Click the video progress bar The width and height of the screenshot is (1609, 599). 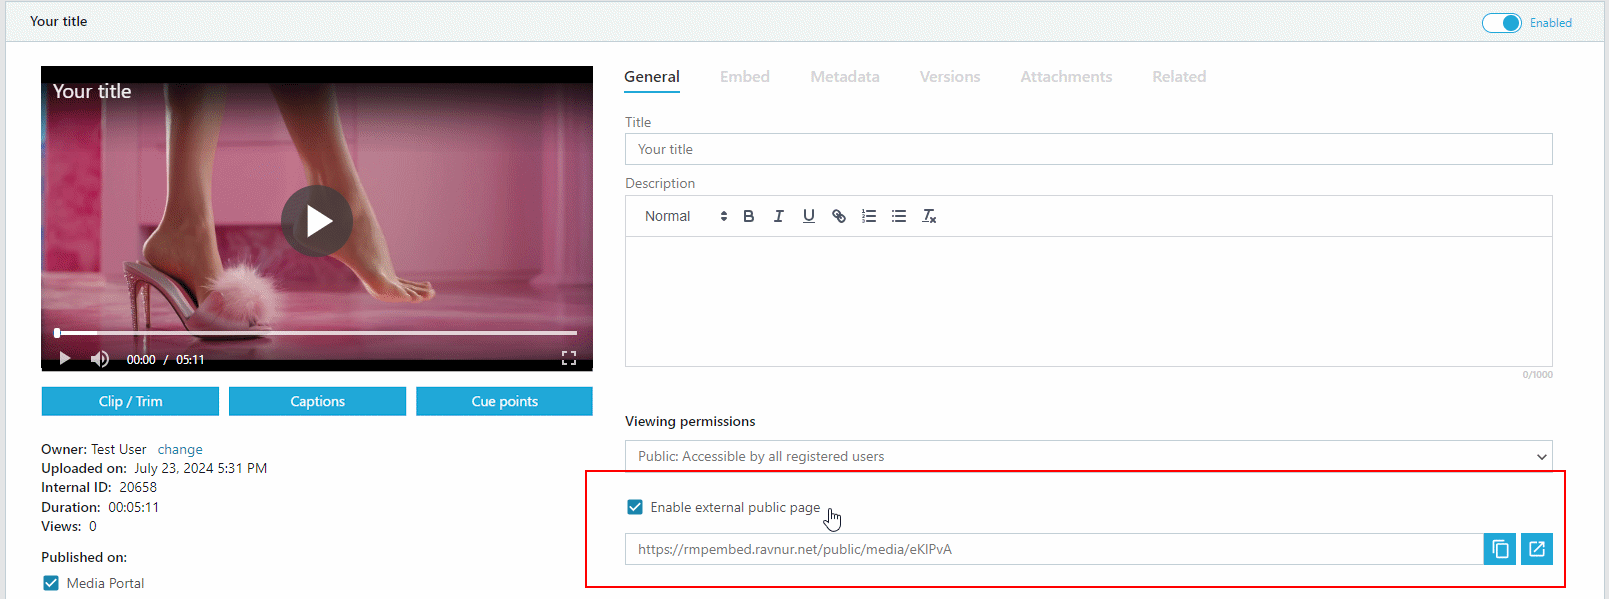click(316, 333)
